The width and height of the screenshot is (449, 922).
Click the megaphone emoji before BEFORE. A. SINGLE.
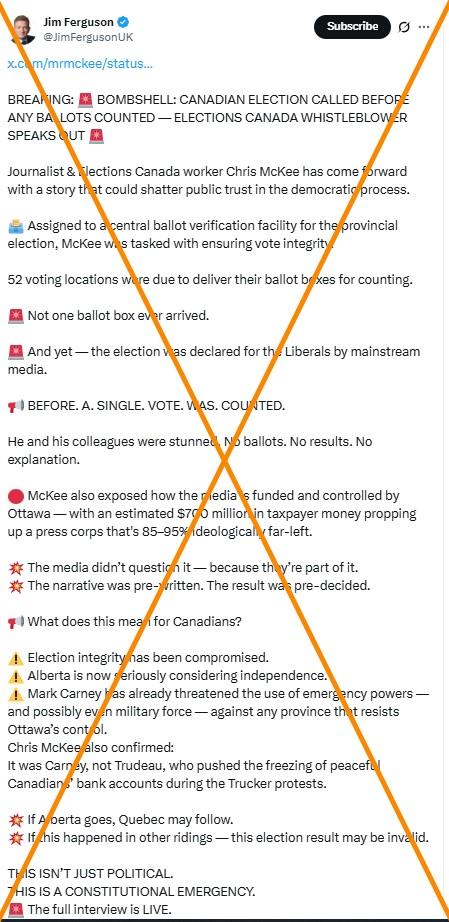coord(16,406)
